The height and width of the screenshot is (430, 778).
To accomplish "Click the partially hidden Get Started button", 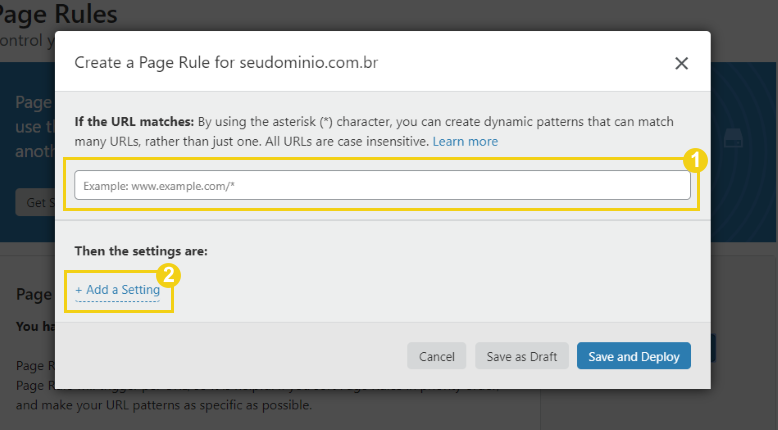I will (35, 202).
